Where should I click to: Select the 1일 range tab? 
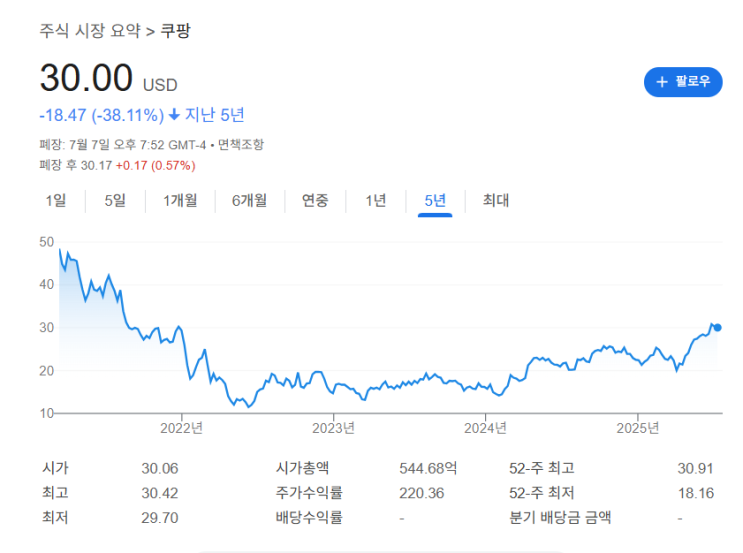[56, 200]
